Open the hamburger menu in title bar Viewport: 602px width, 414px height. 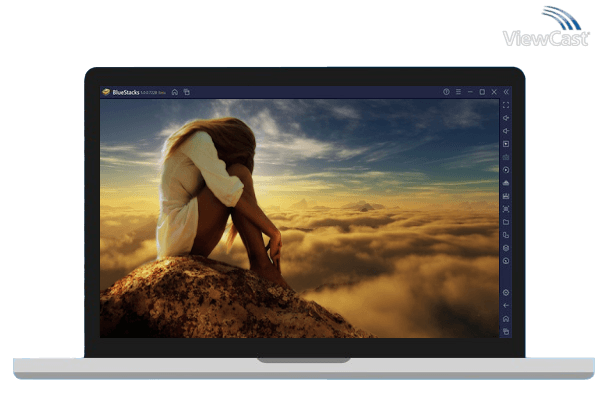pyautogui.click(x=458, y=92)
